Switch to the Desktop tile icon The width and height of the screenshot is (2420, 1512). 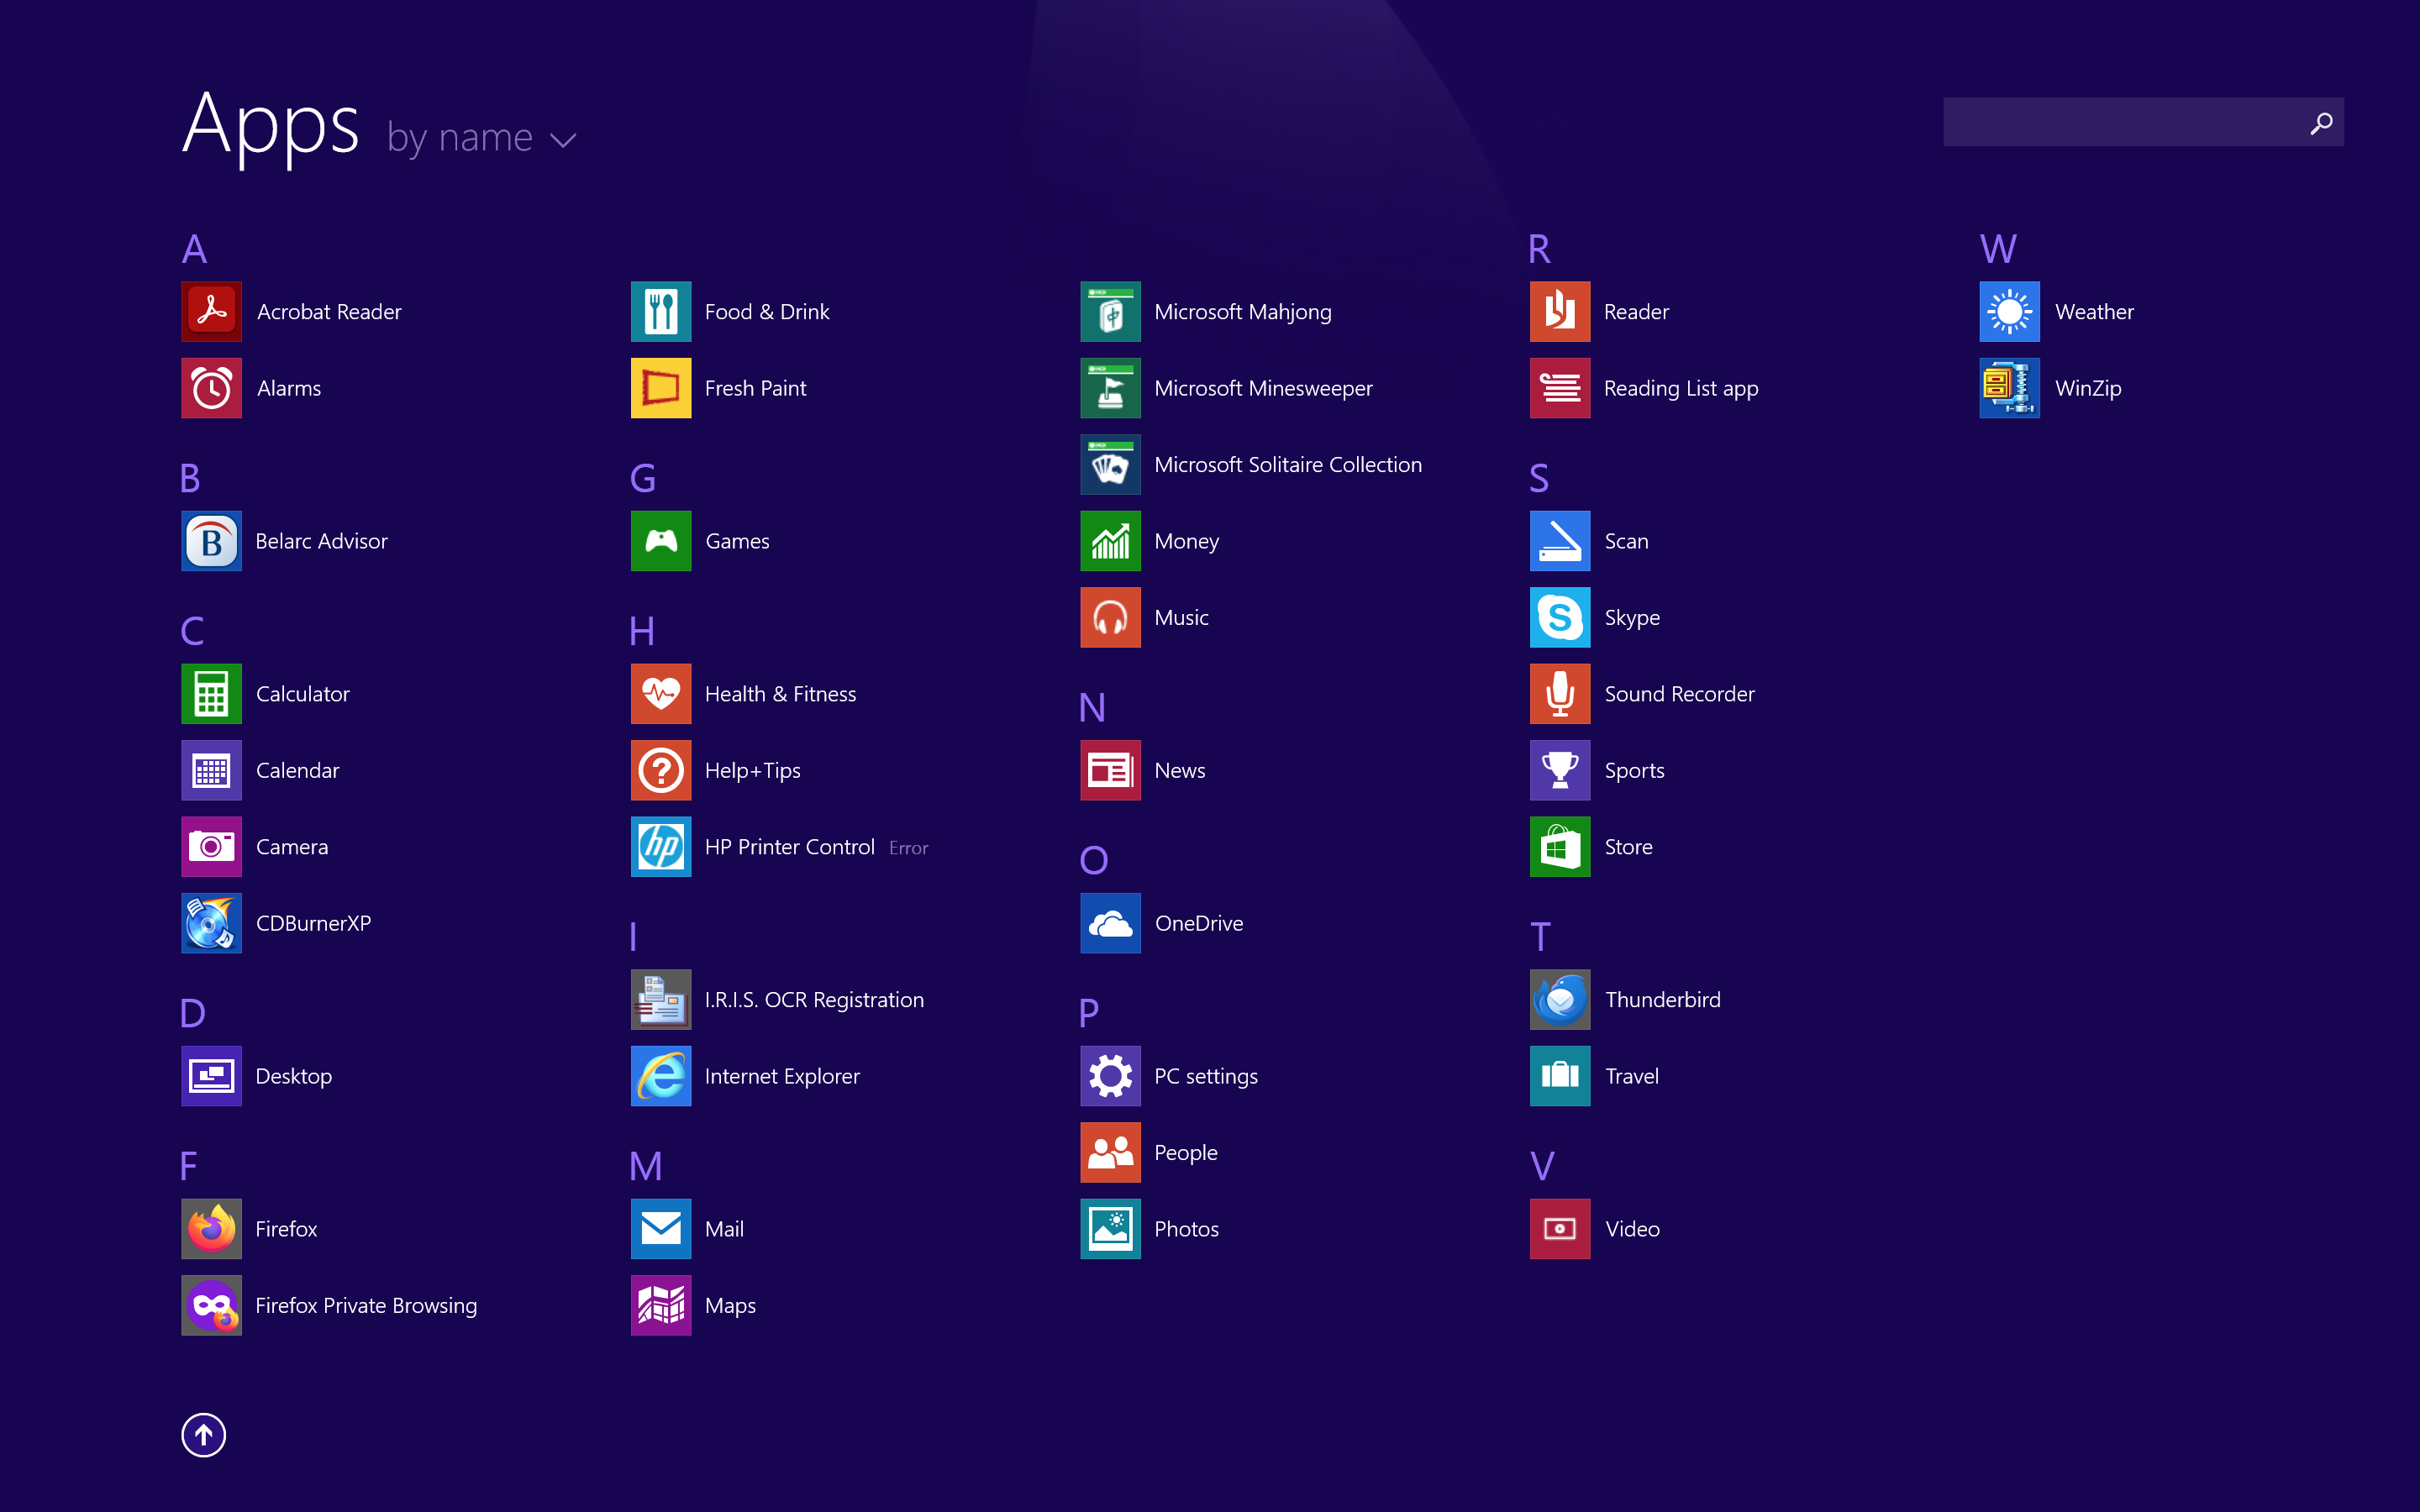211,1076
